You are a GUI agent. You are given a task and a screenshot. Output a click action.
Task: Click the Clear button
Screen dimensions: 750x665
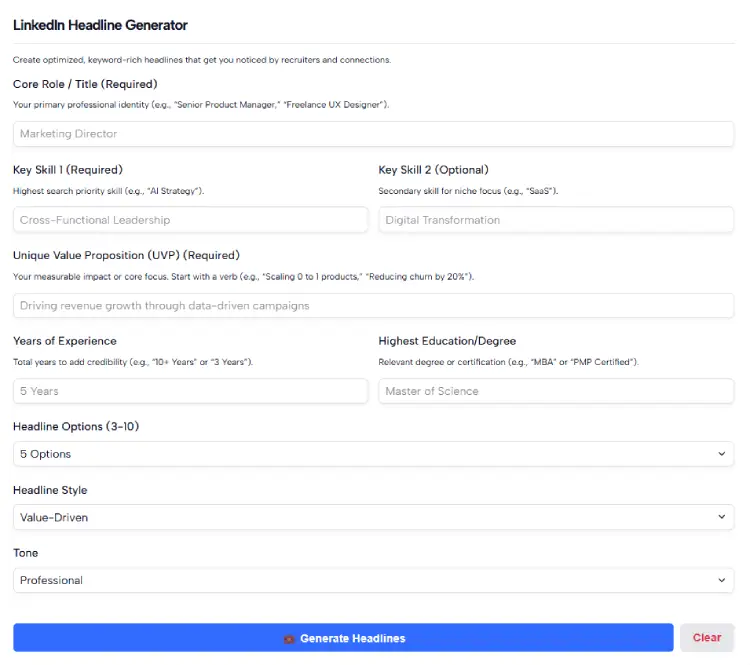pos(707,638)
